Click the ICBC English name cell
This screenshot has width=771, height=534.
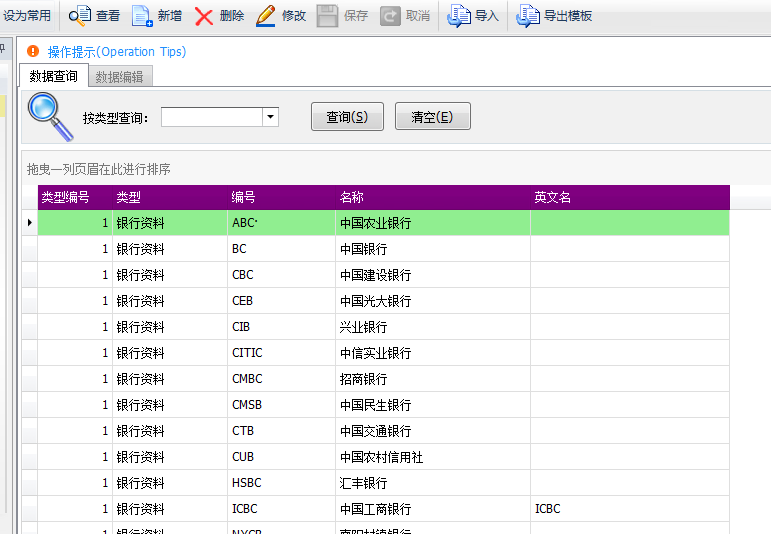click(630, 509)
